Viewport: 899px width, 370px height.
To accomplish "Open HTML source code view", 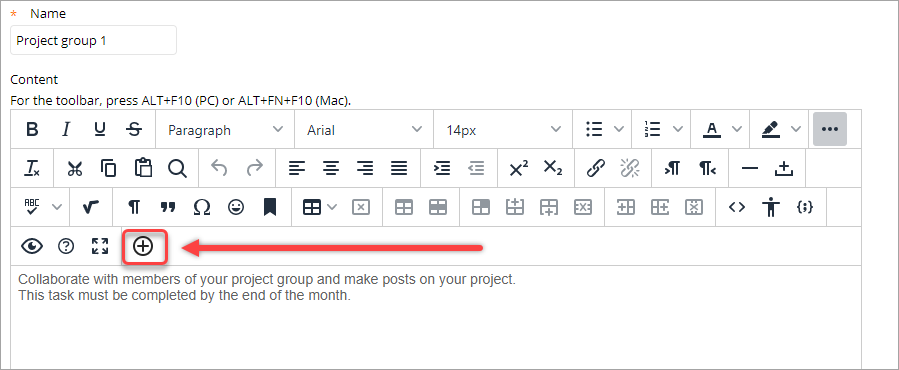I will 737,207.
